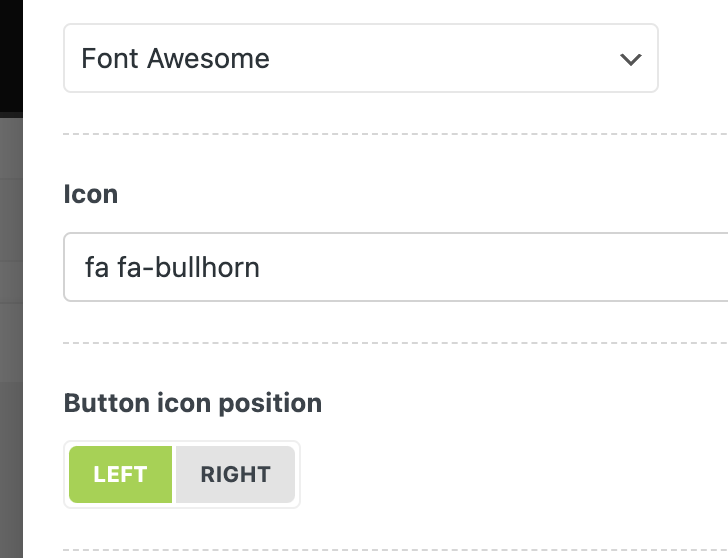
Task: Set button icon position to LEFT
Action: [121, 474]
